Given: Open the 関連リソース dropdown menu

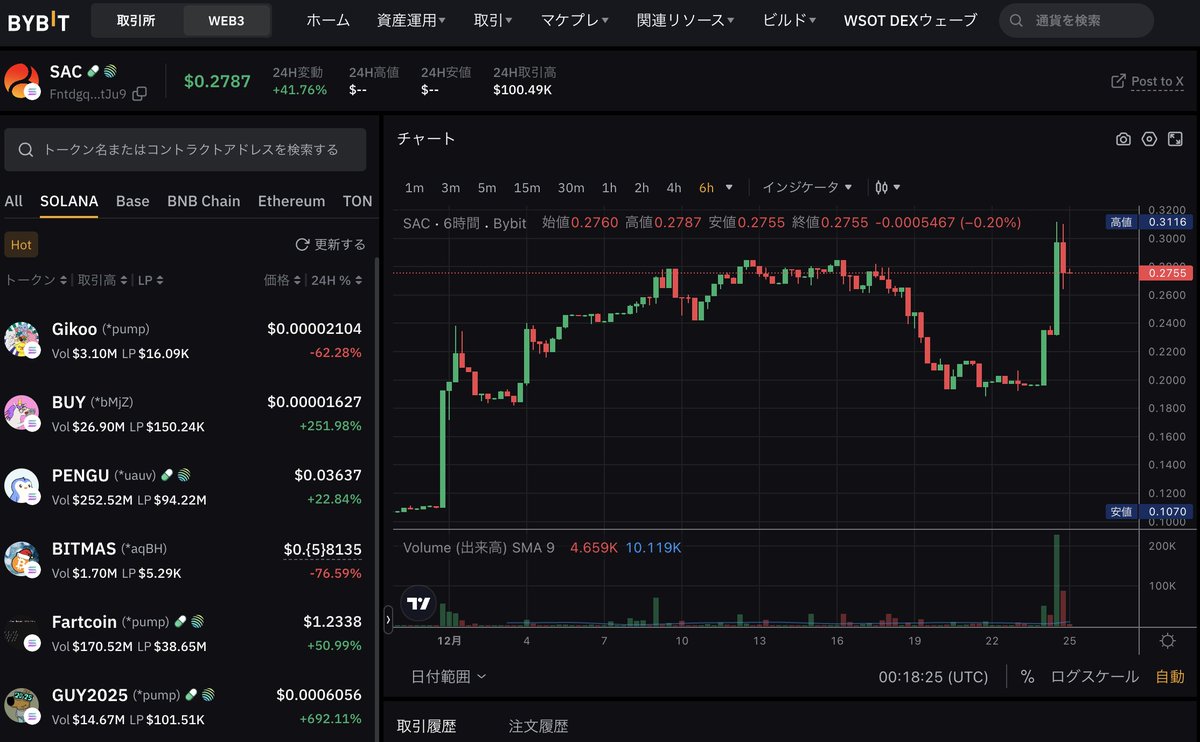Looking at the screenshot, I should point(685,20).
